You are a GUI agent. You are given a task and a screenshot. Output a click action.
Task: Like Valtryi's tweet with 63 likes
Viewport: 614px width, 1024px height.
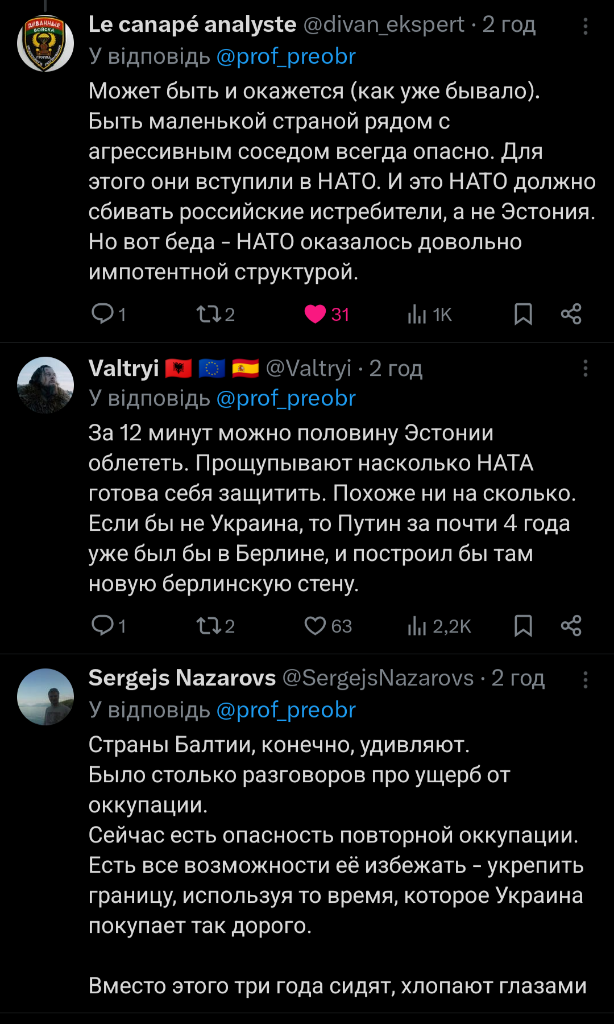[x=316, y=626]
